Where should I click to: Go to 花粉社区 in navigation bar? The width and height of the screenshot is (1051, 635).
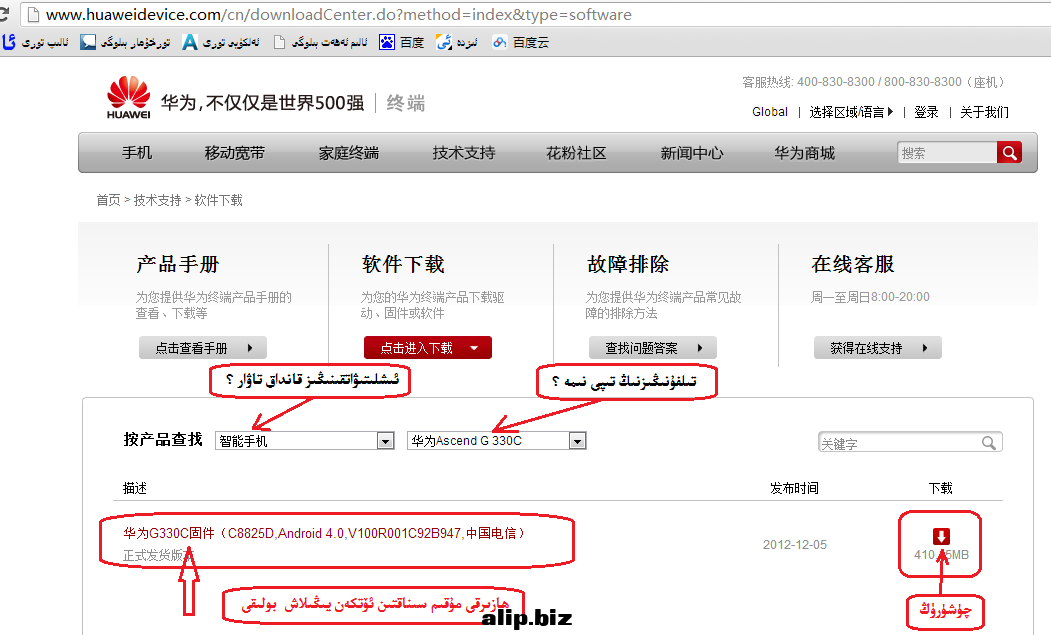pyautogui.click(x=576, y=153)
